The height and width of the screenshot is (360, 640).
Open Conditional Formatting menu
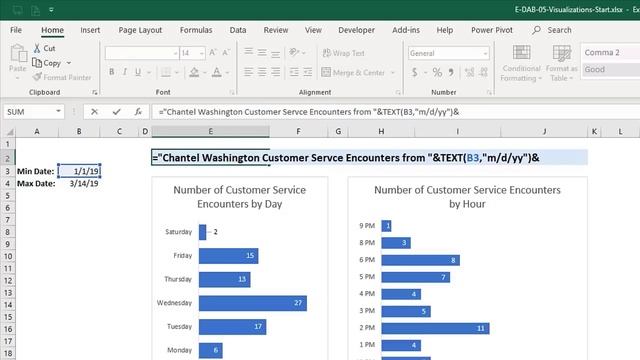pos(521,63)
